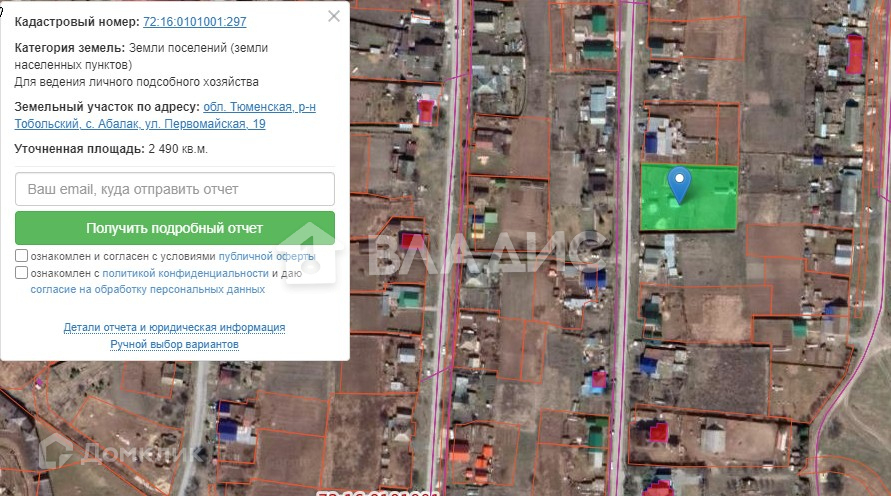Open the Абалак, ул. Первомайская, 19 address link
This screenshot has width=891, height=496.
click(165, 115)
